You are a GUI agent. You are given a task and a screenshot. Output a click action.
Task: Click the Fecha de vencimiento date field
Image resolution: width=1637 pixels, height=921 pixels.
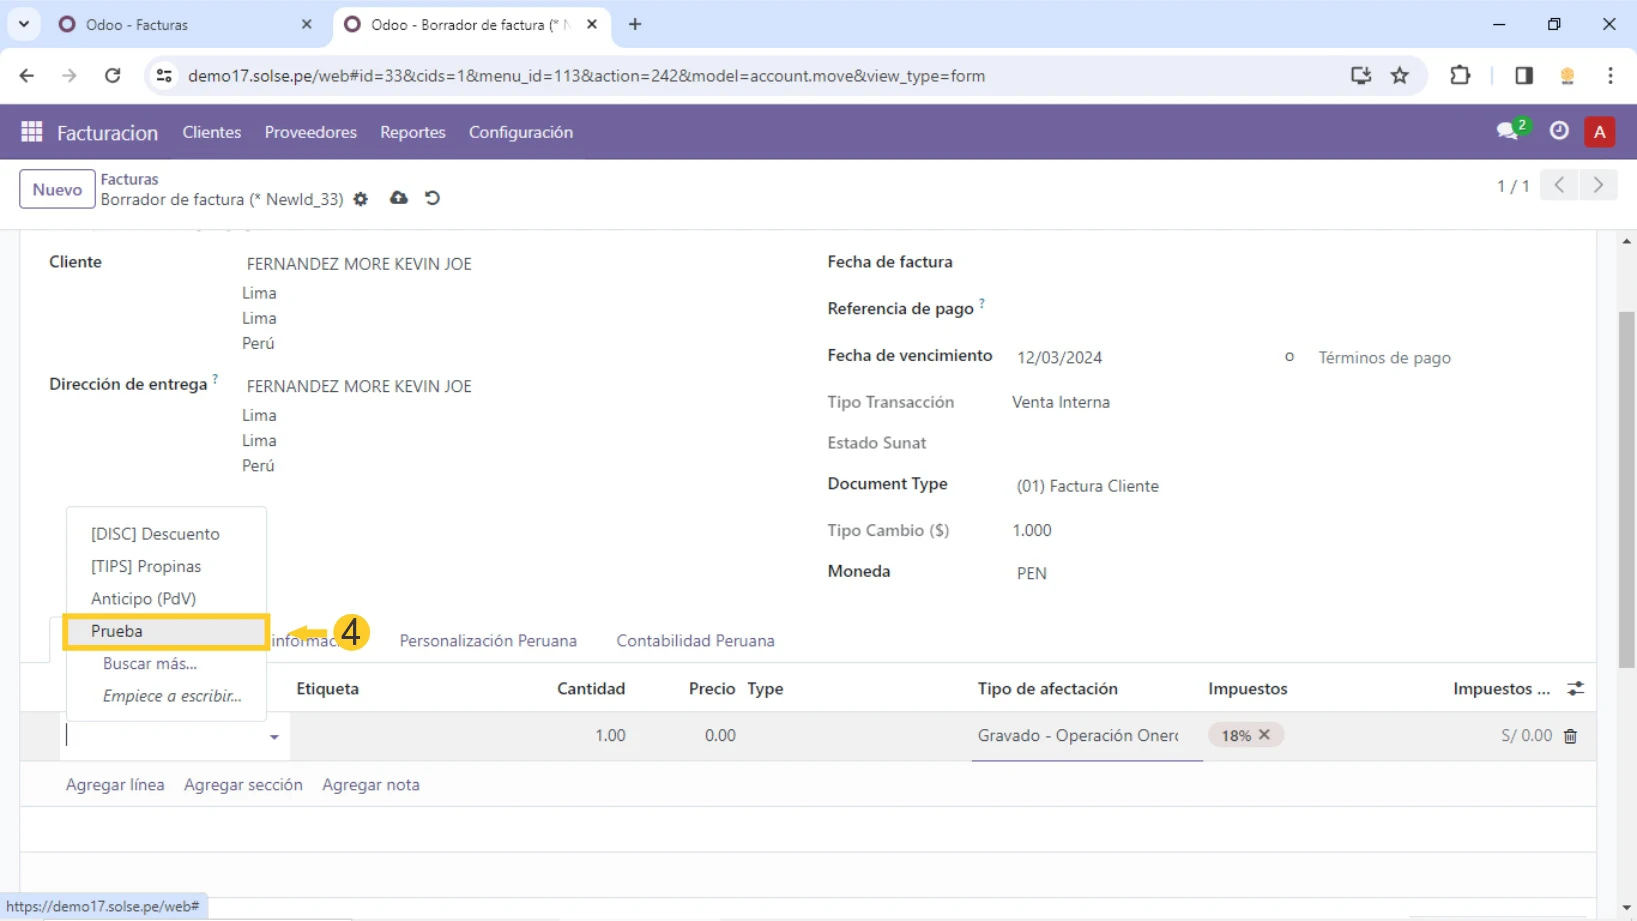coord(1059,358)
